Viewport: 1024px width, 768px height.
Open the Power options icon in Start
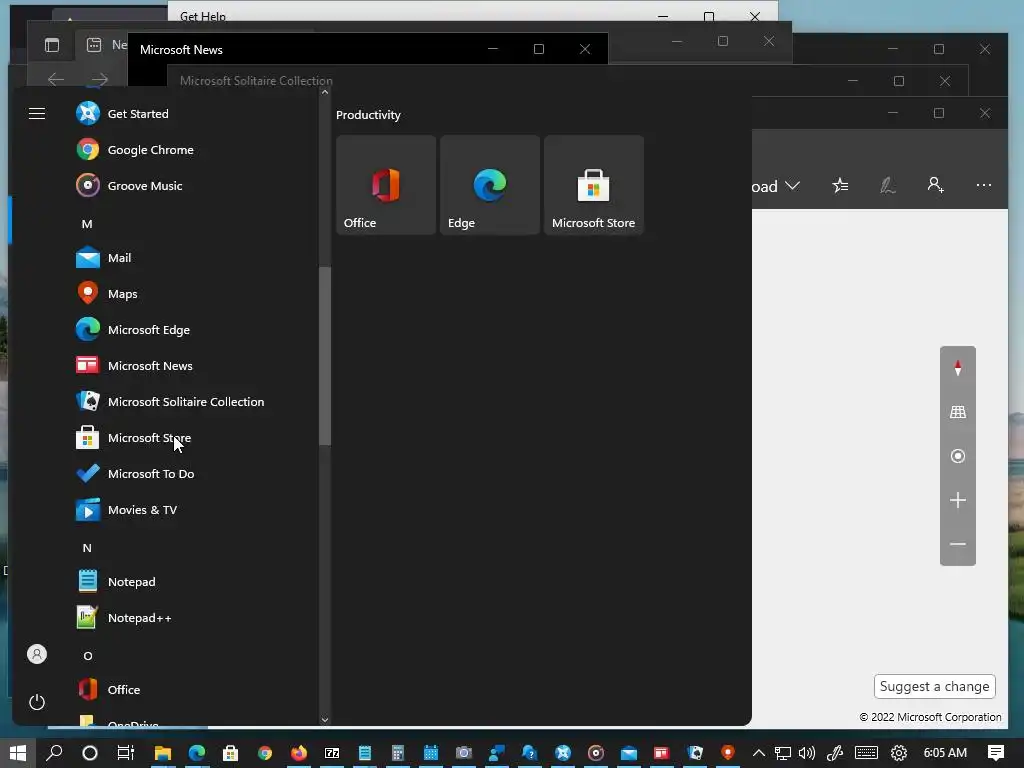(37, 702)
